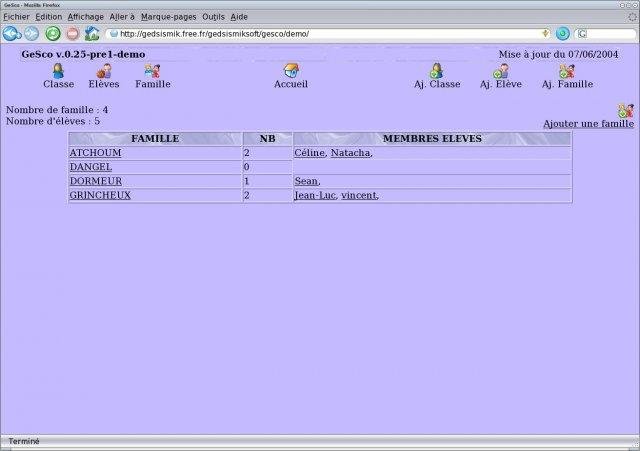Click the Ajouter une famille link
Screen dimensions: 640x451
tap(589, 124)
